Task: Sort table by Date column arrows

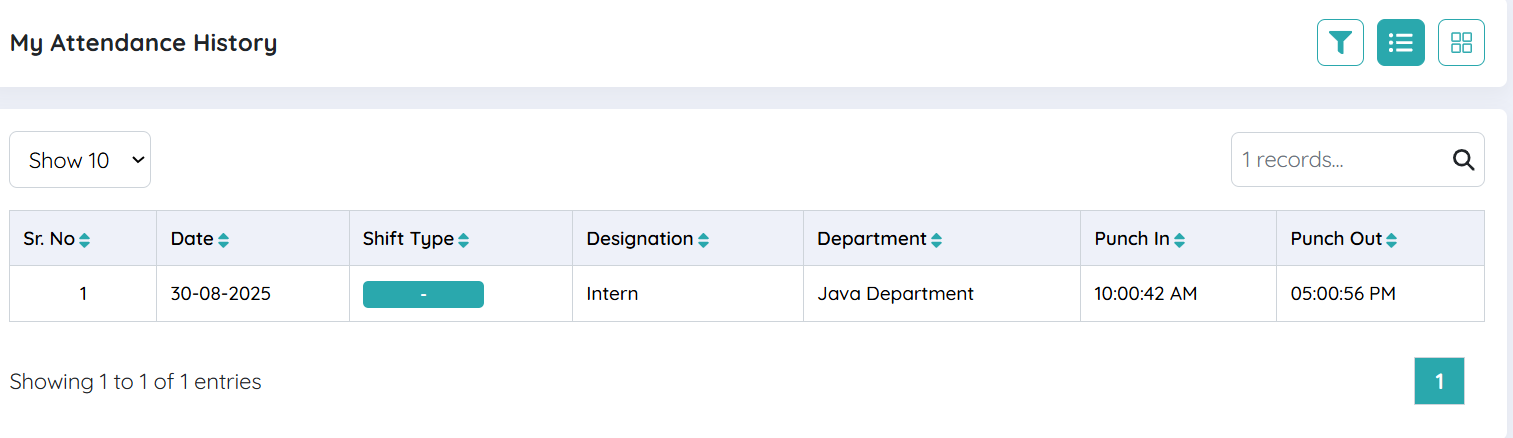Action: pos(223,240)
